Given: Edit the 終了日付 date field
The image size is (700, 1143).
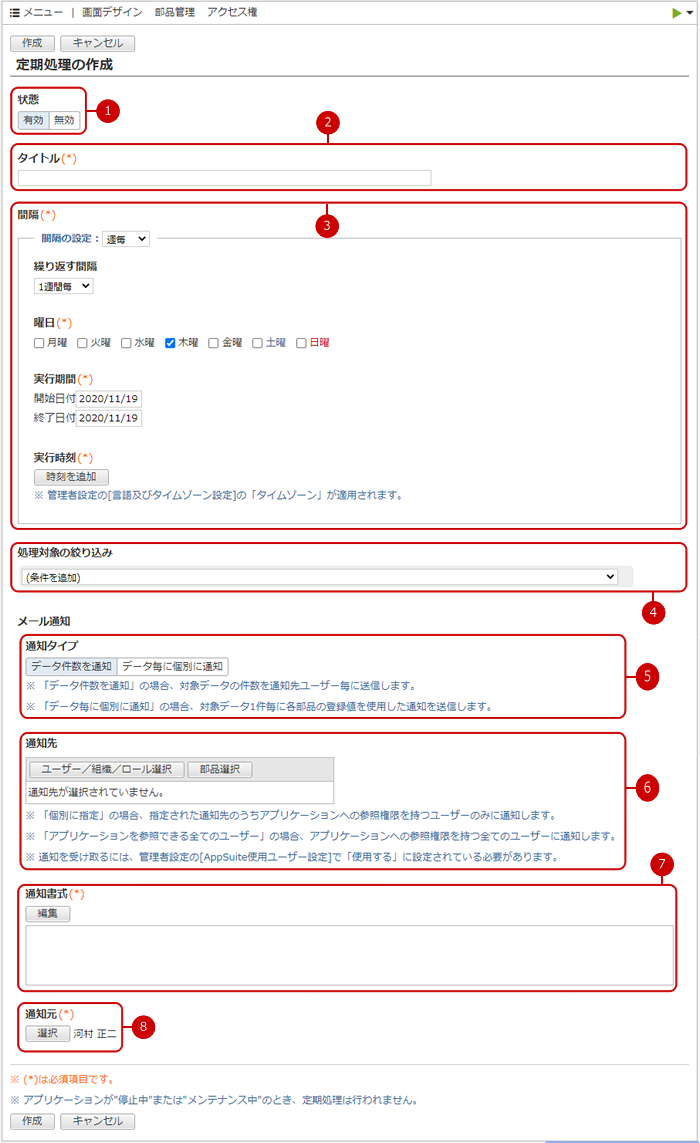Looking at the screenshot, I should click(109, 418).
